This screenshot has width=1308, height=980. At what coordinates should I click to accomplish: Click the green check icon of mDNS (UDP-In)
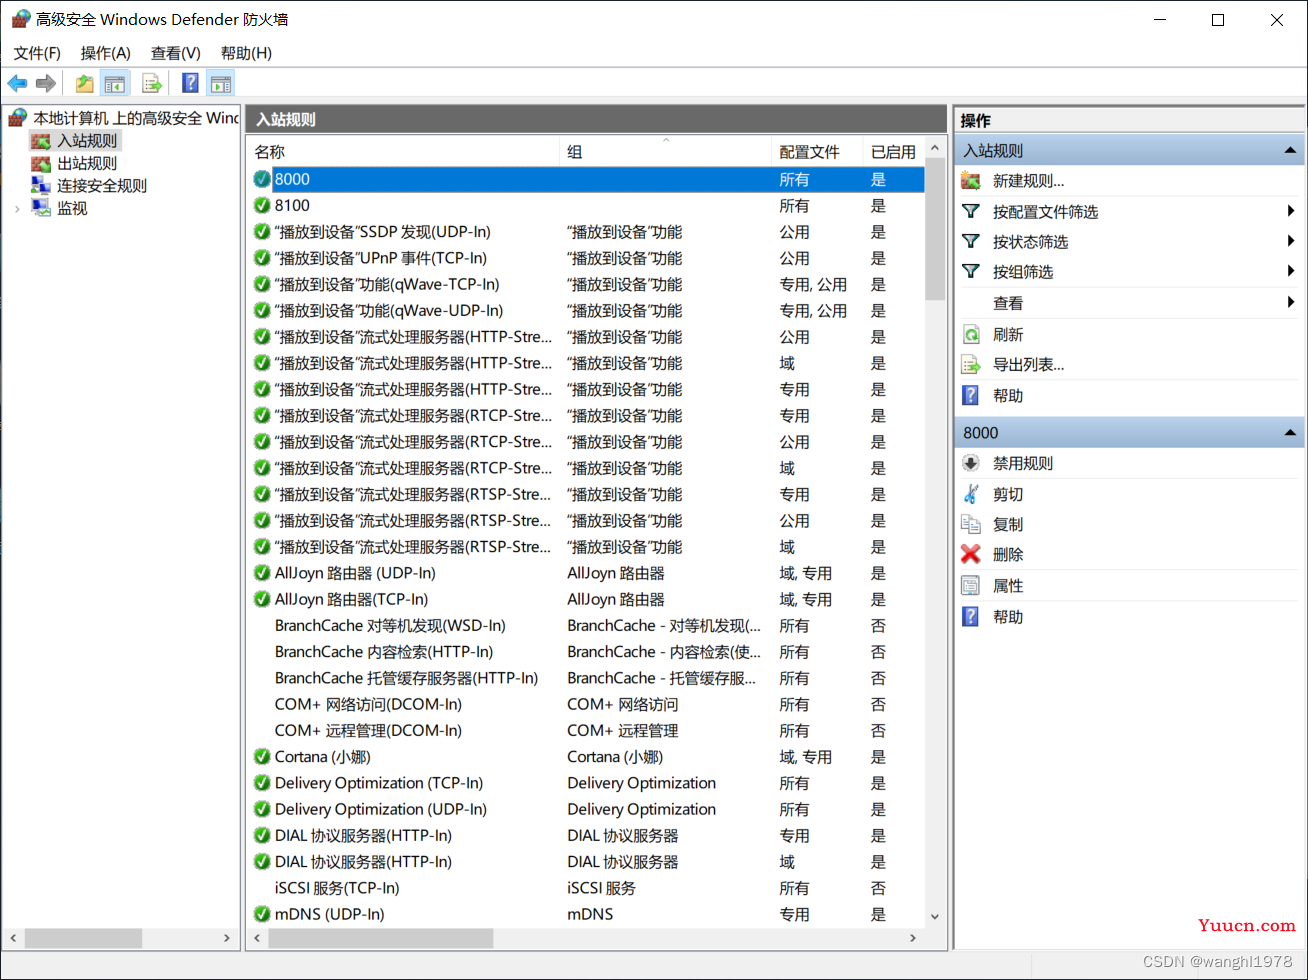pyautogui.click(x=262, y=914)
